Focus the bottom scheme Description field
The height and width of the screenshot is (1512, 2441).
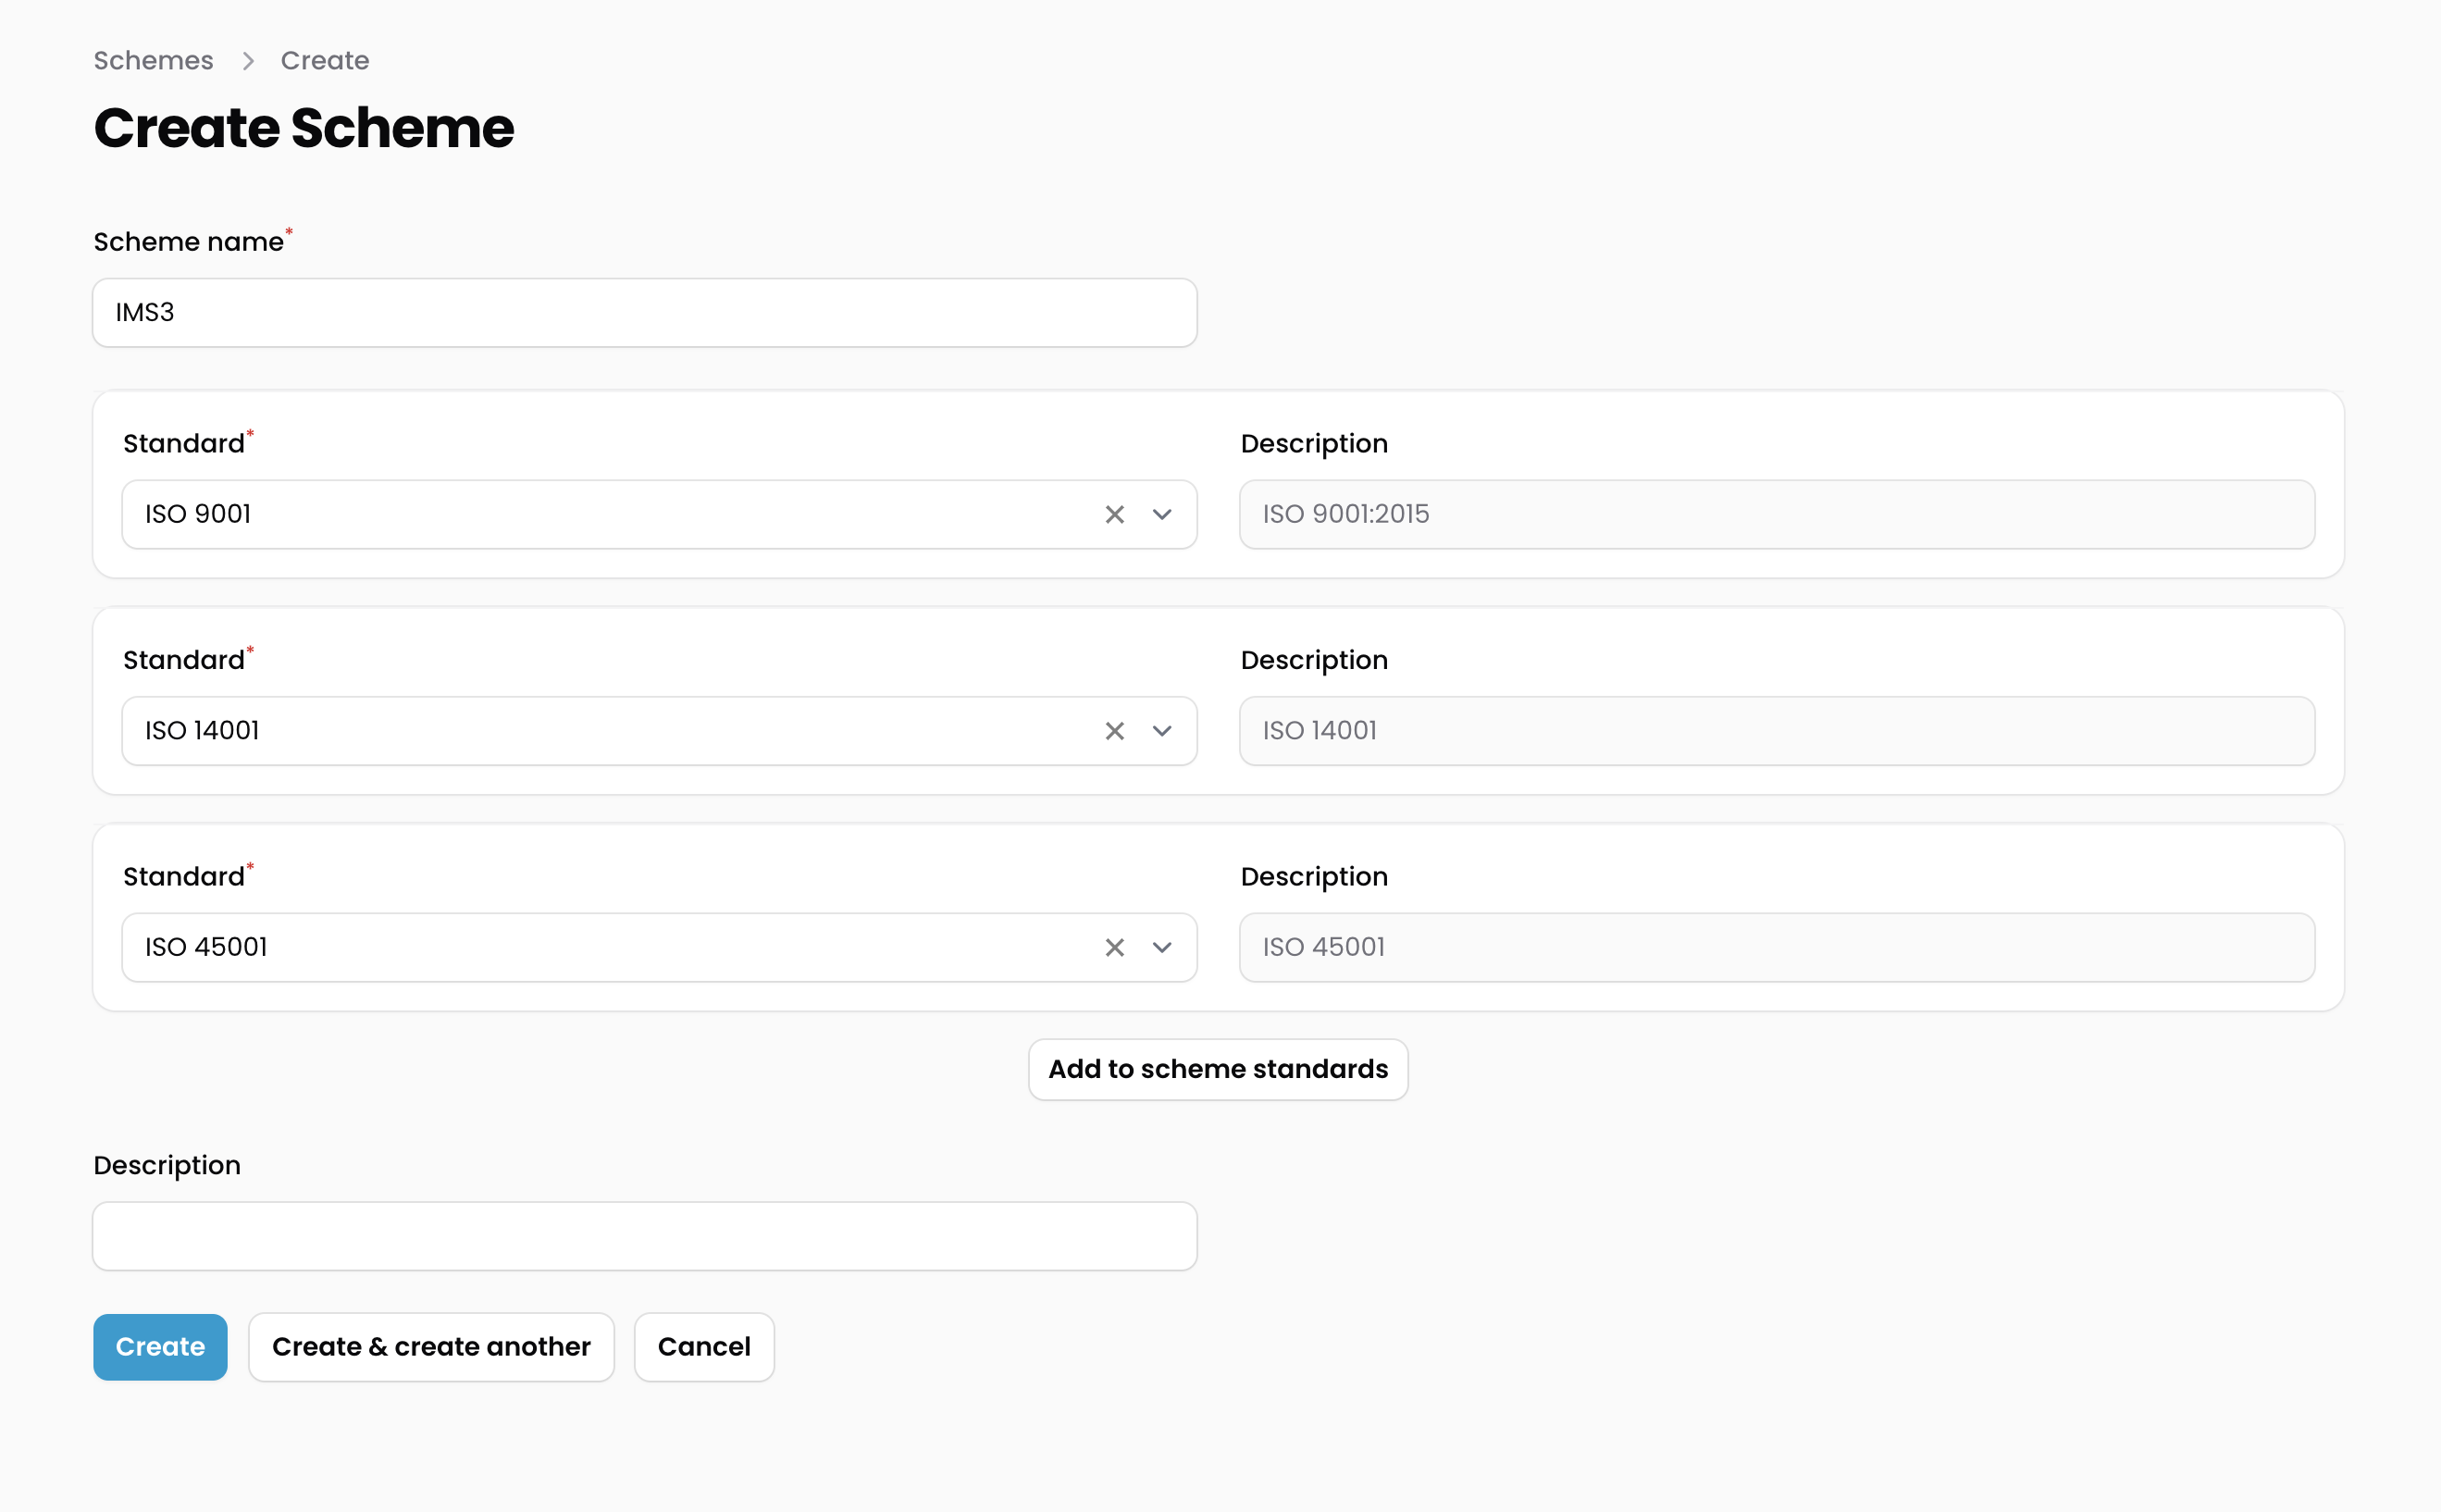(644, 1236)
